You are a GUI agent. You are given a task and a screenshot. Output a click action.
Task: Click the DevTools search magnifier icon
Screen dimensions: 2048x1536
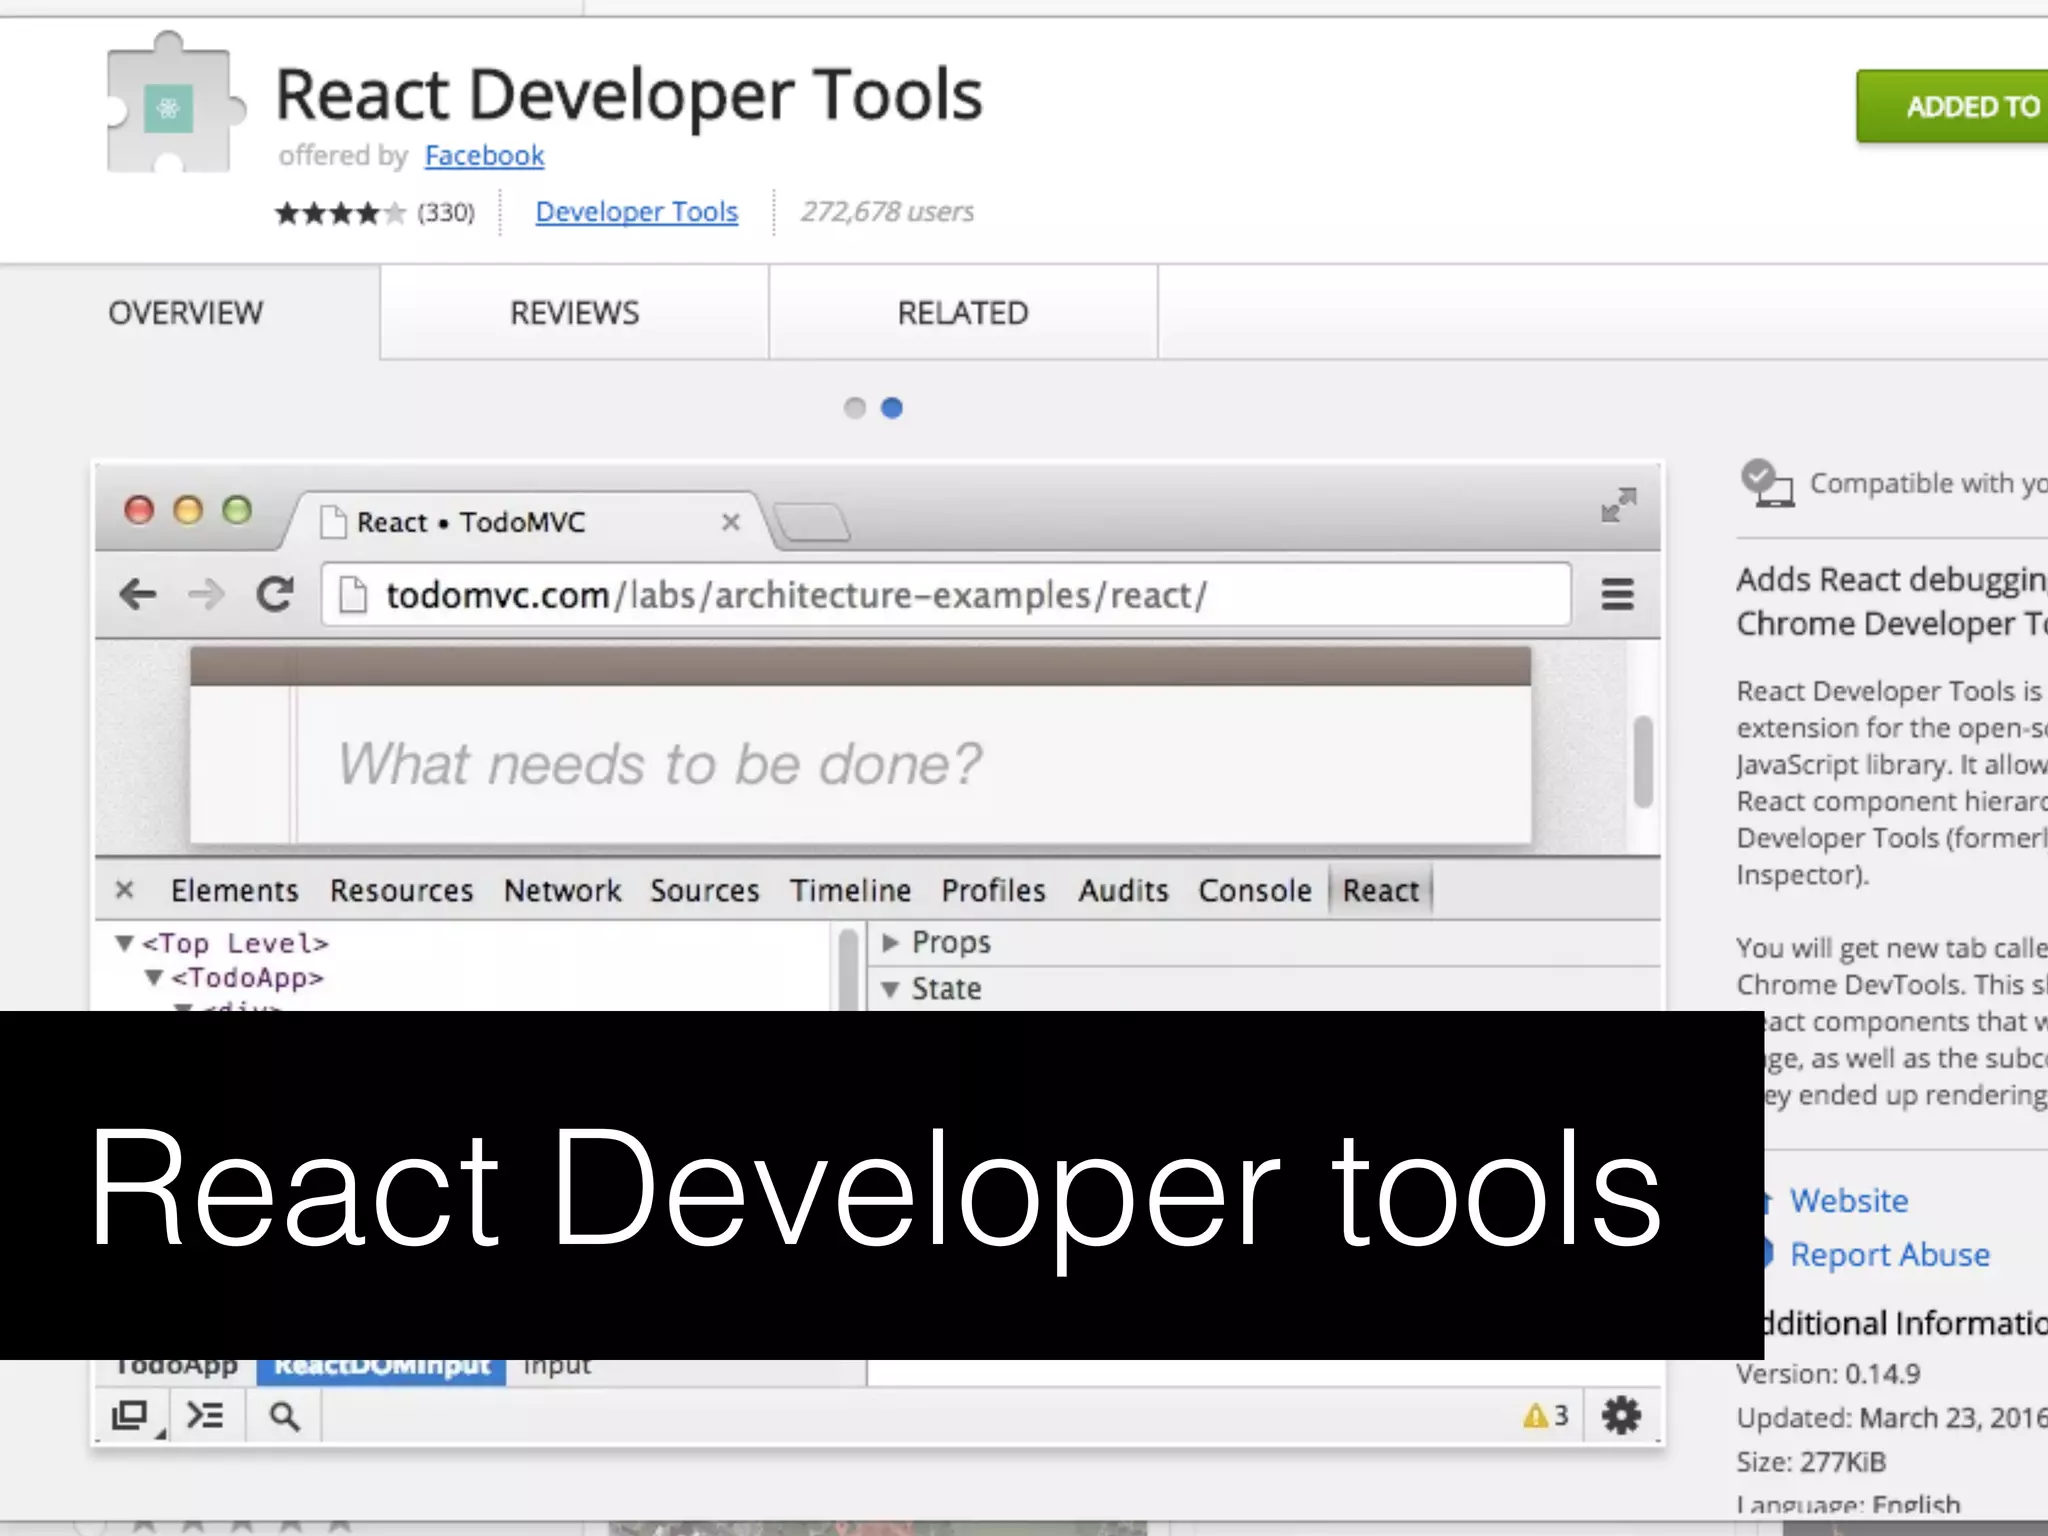pos(284,1416)
